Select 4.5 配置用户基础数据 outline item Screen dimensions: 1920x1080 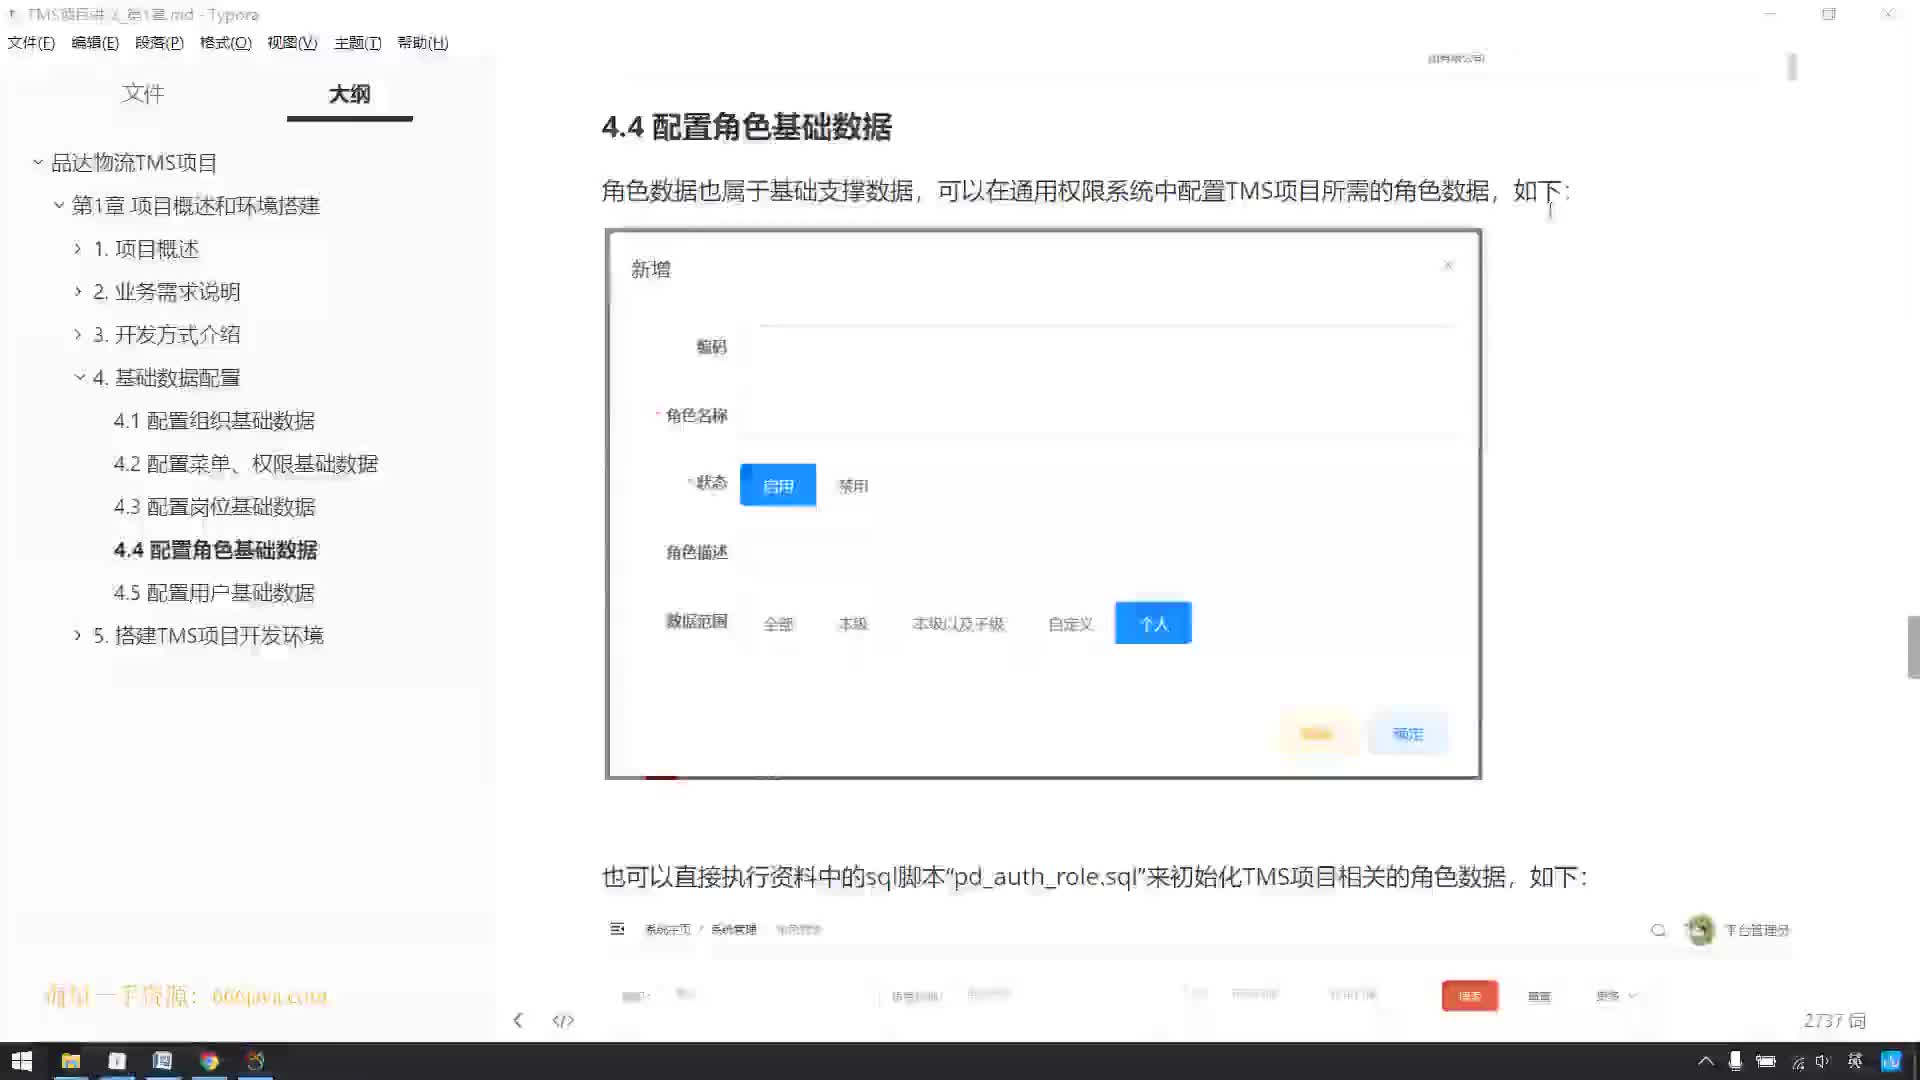[x=215, y=592]
